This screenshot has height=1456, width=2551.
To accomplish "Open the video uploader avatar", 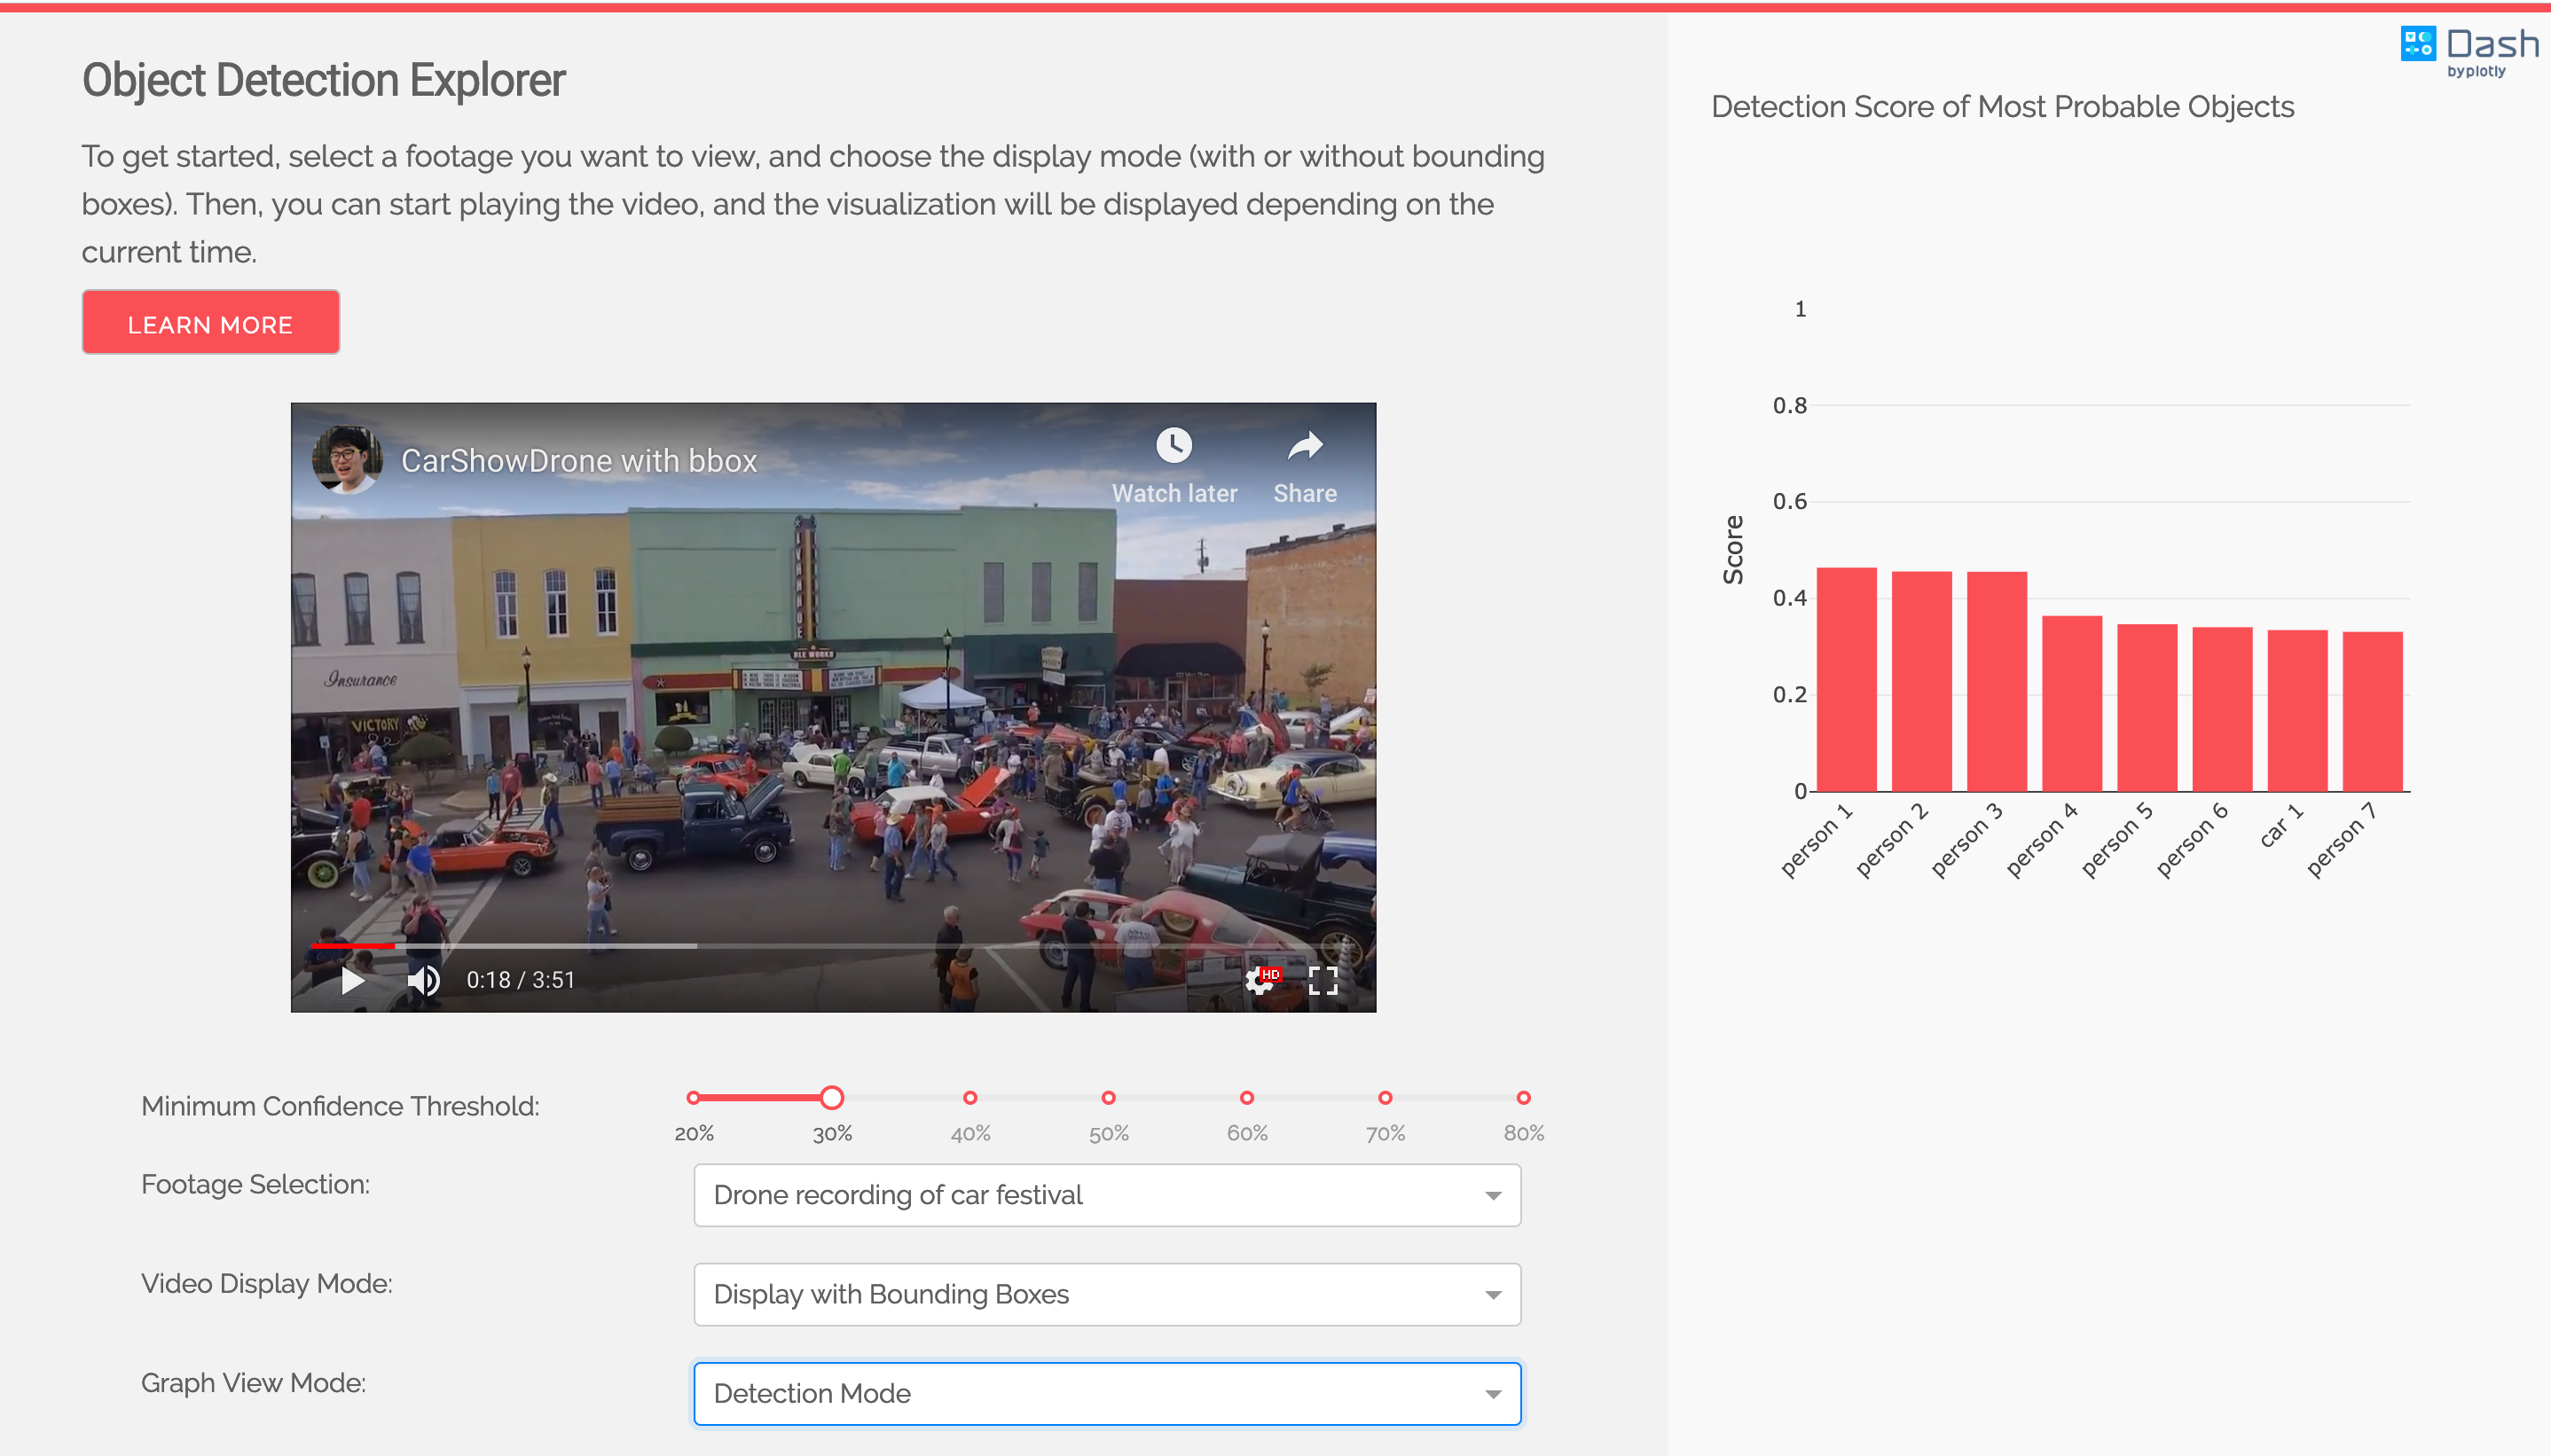I will 347,460.
